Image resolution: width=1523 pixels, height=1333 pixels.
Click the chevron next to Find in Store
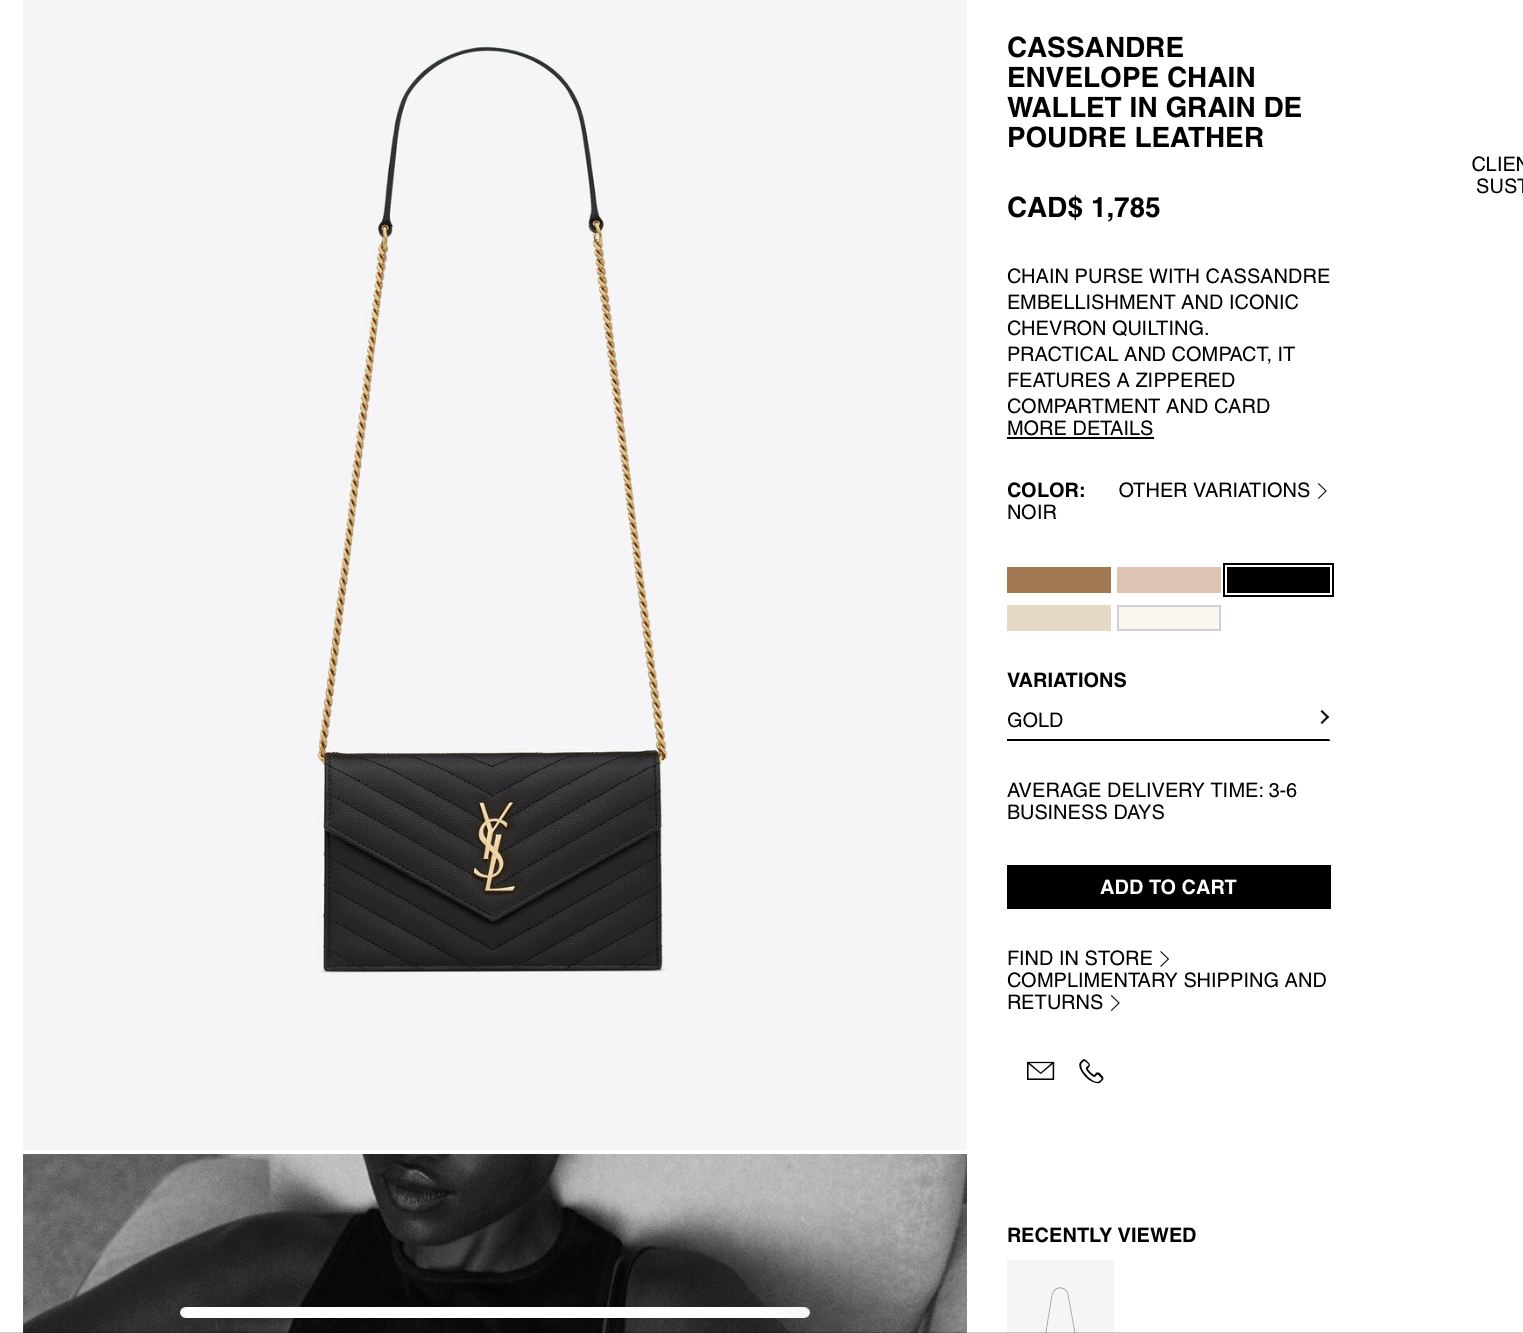1164,958
